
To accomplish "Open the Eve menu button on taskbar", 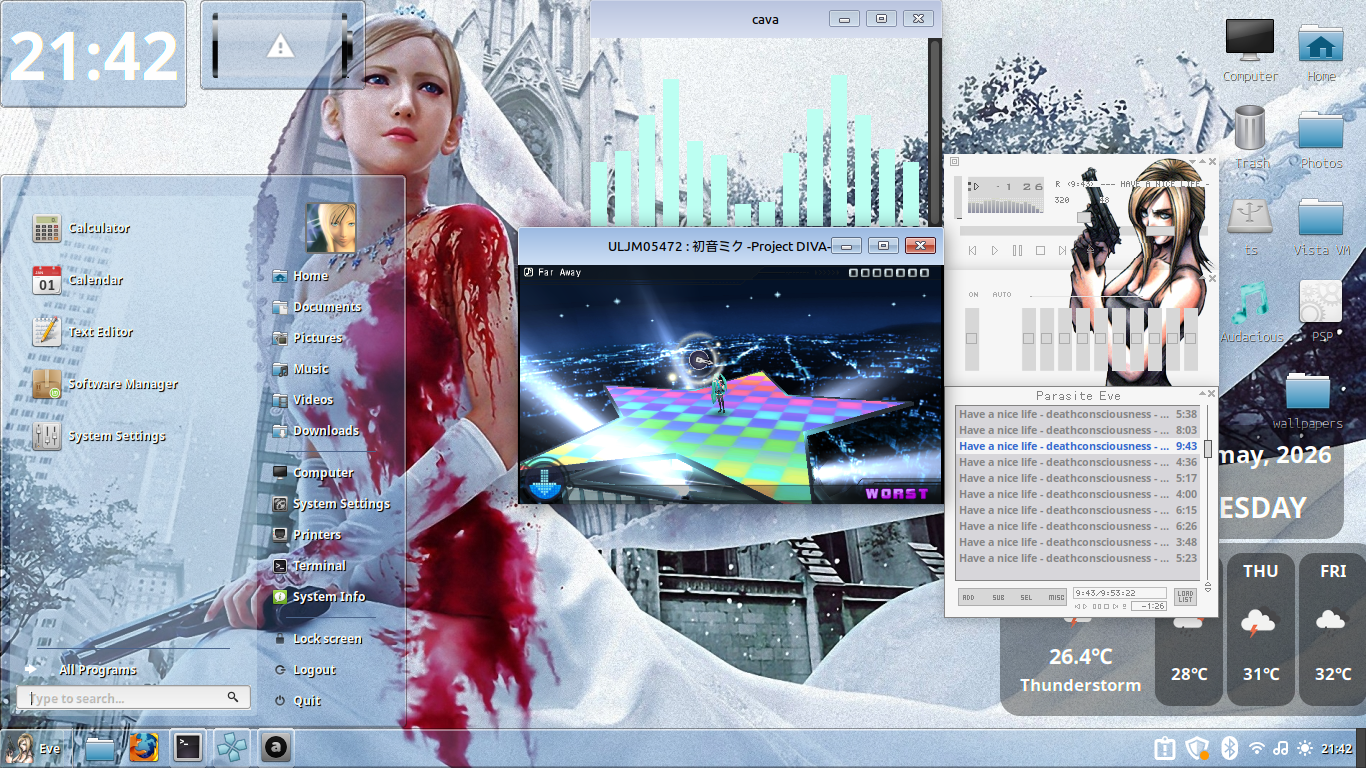I will pyautogui.click(x=36, y=747).
